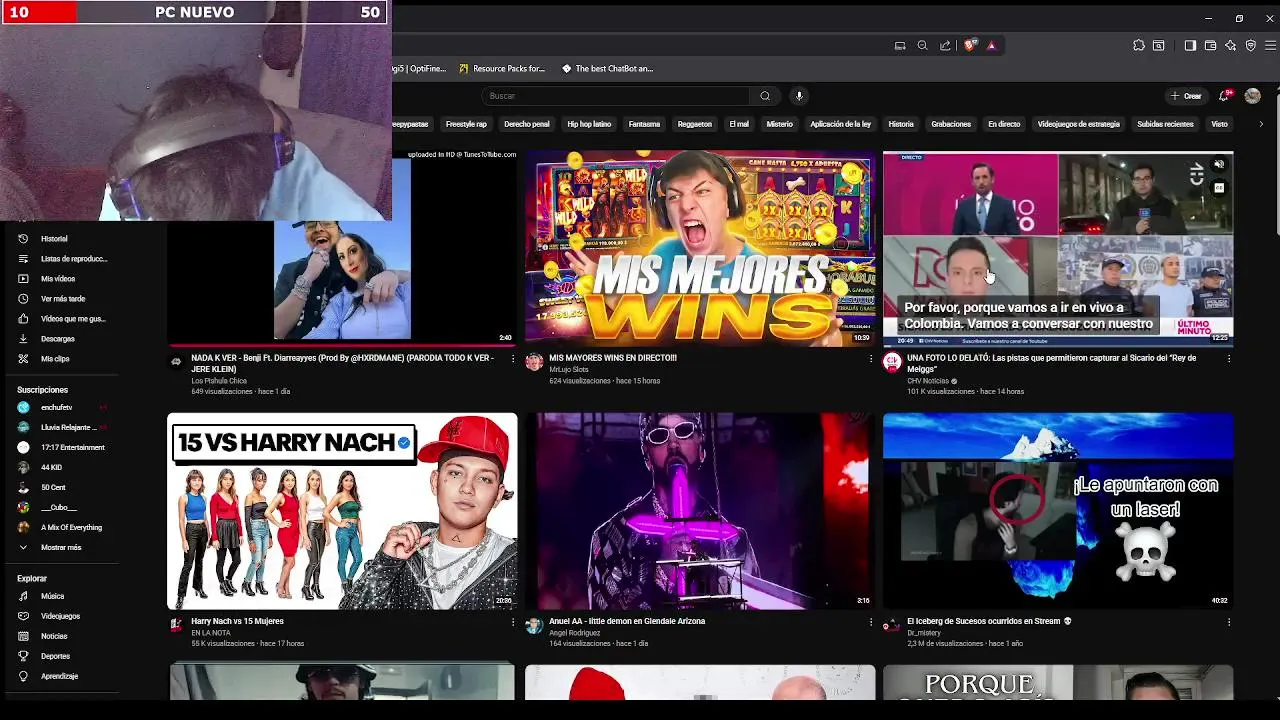Expand Mostrar más subscriptions
The width and height of the screenshot is (1280, 720).
[50, 547]
